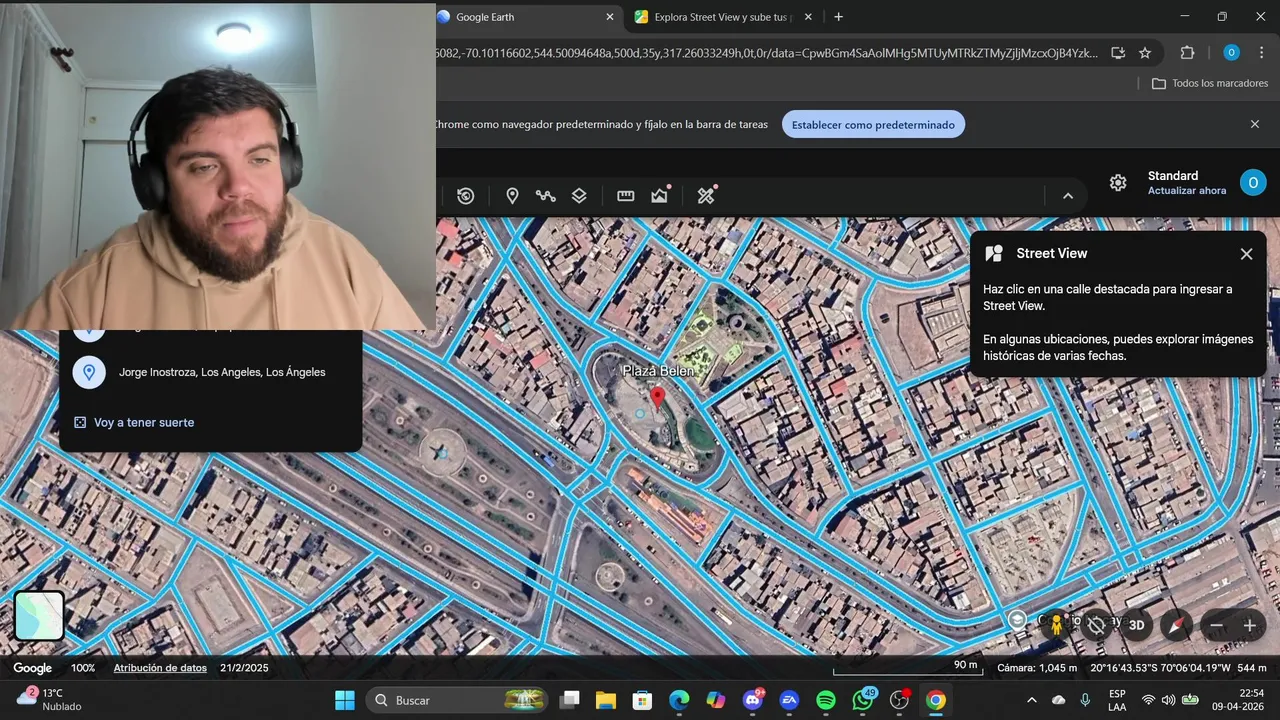Open WhatsApp from the taskbar
1280x720 pixels.
[863, 700]
